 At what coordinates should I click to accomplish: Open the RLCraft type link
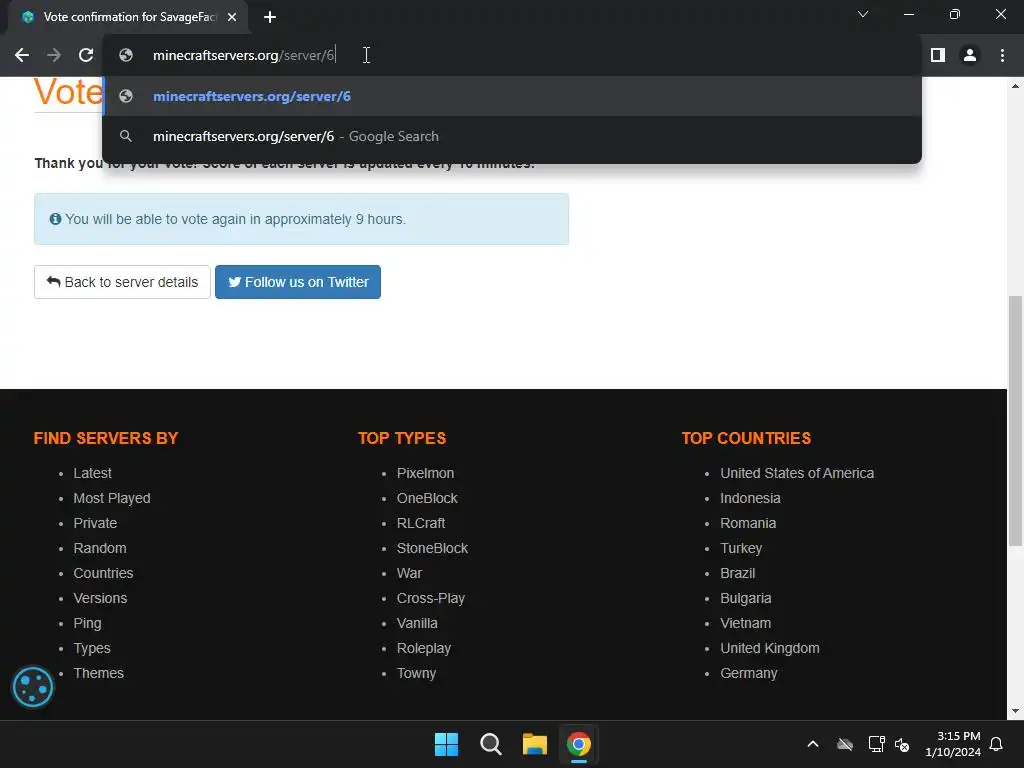click(x=421, y=523)
